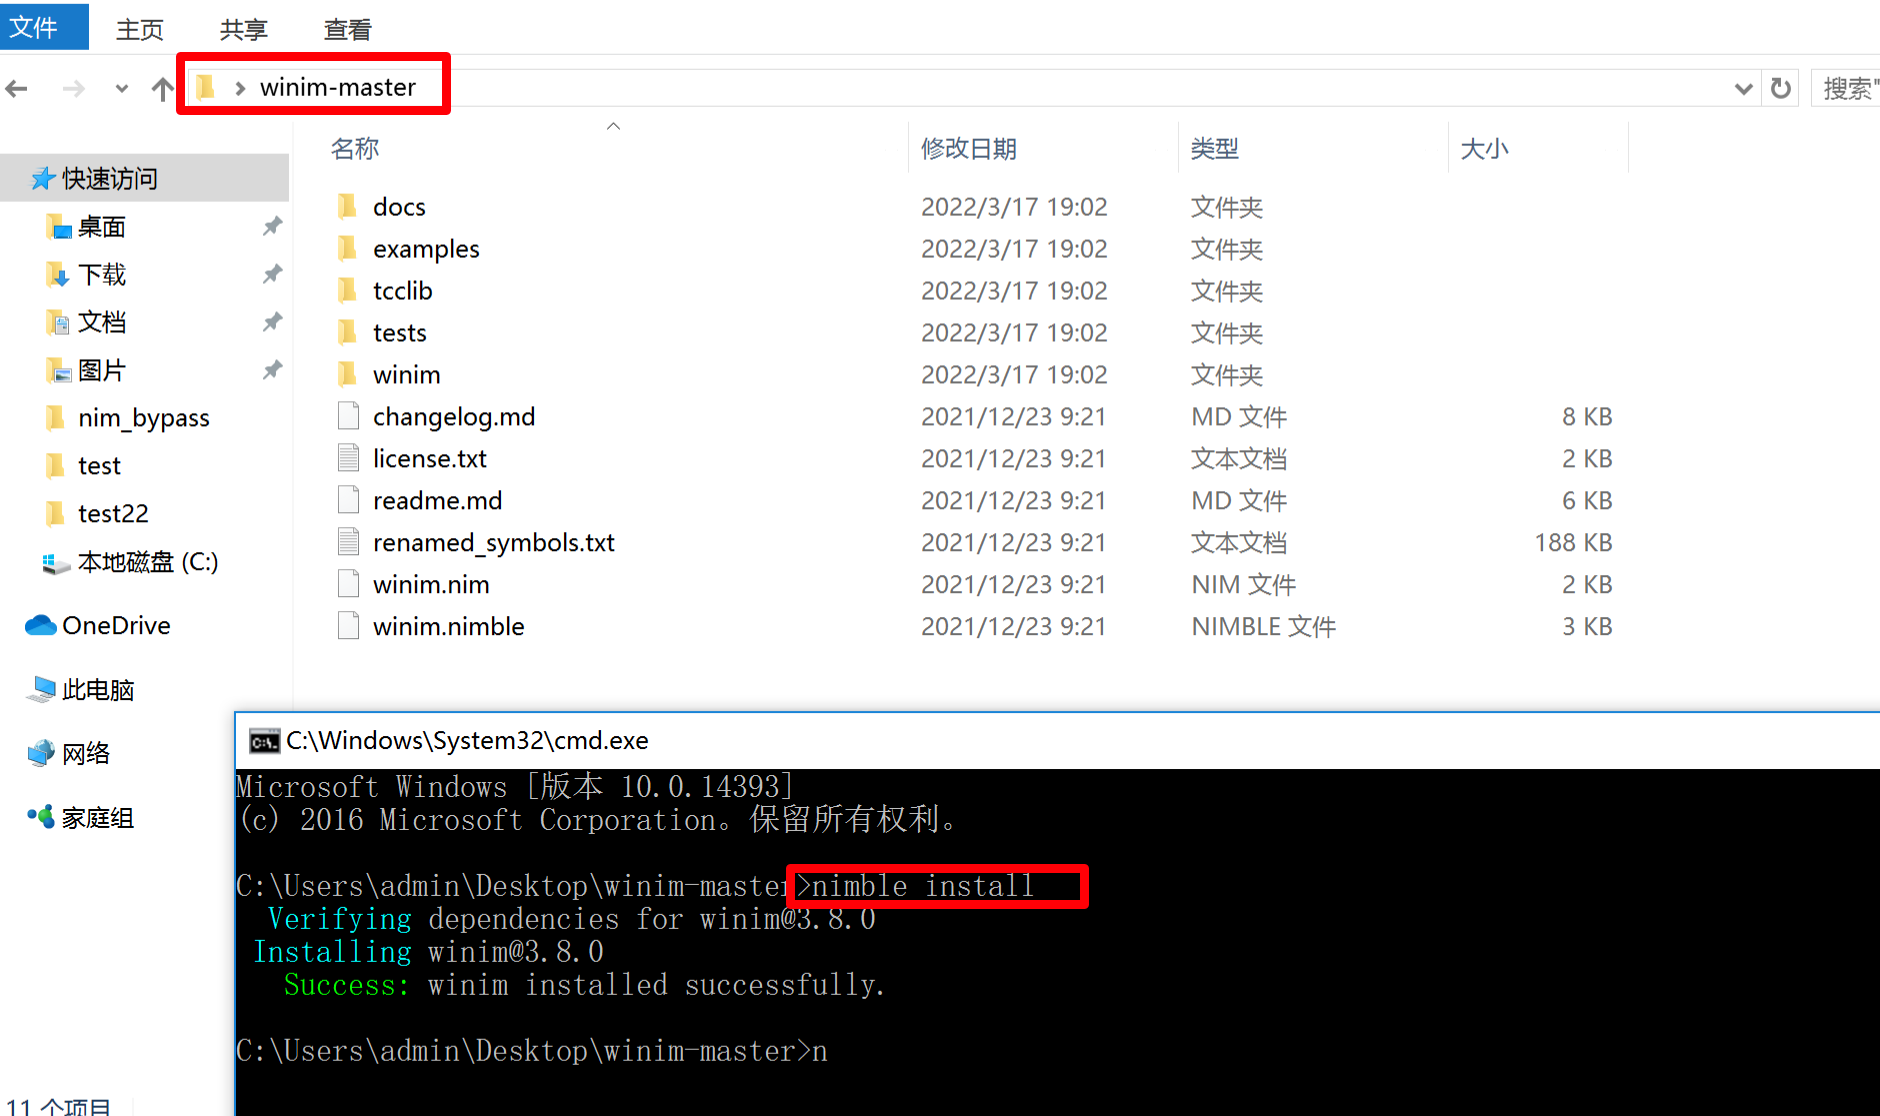Open 桌面 in the navigation pane
This screenshot has width=1880, height=1116.
(x=101, y=227)
